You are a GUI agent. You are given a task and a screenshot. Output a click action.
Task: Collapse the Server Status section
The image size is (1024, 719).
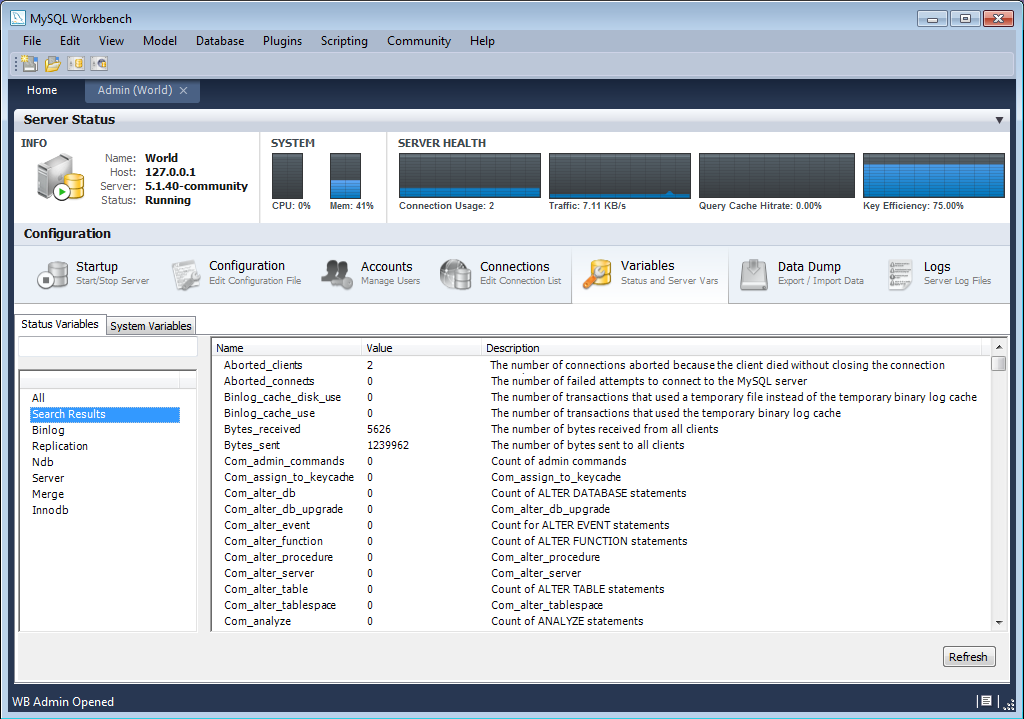[1000, 119]
